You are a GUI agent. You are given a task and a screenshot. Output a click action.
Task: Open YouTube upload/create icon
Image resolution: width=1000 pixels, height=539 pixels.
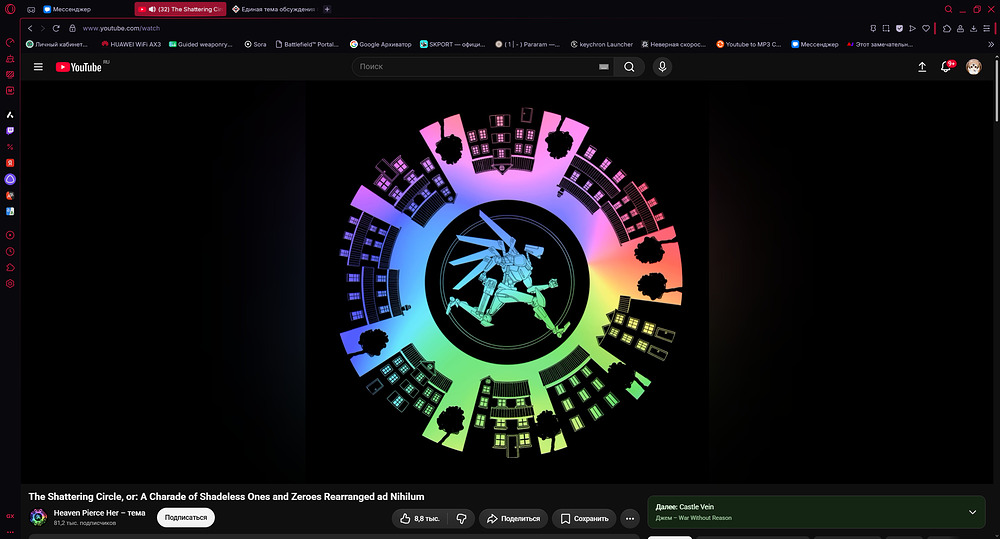coord(922,67)
